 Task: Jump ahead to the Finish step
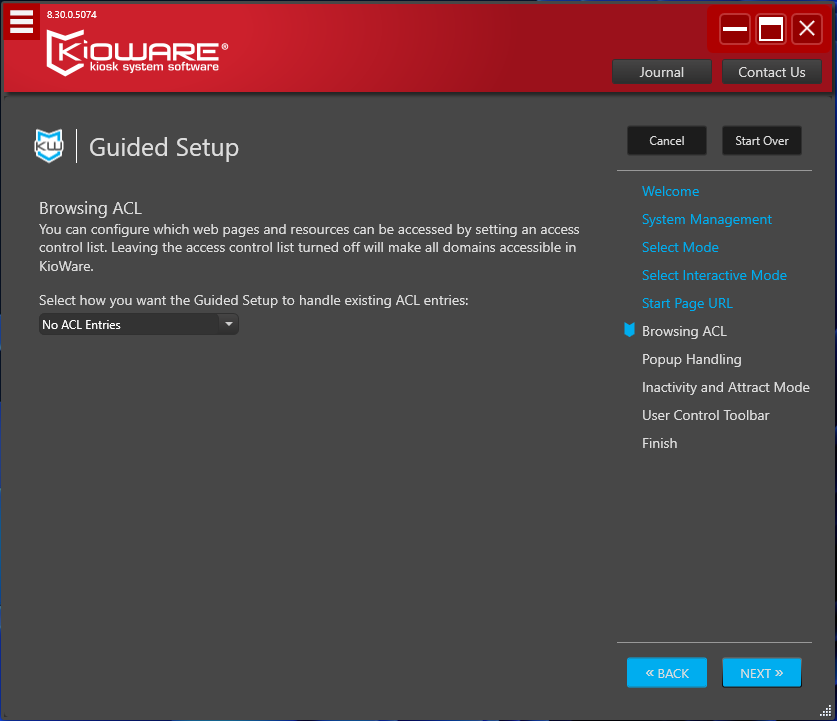click(659, 443)
